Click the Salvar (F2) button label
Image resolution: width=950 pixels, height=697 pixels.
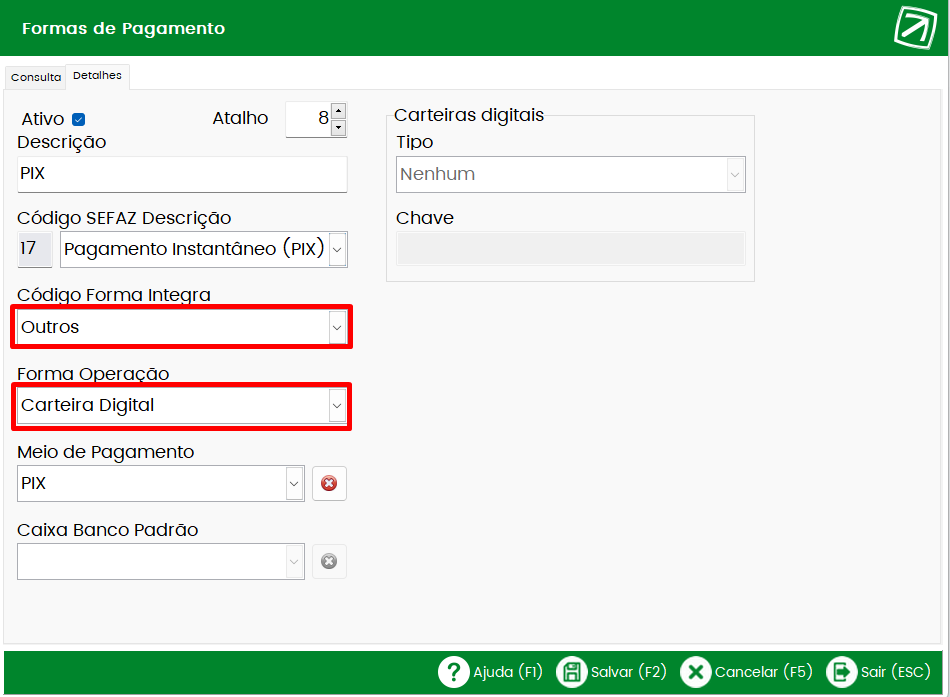(629, 672)
